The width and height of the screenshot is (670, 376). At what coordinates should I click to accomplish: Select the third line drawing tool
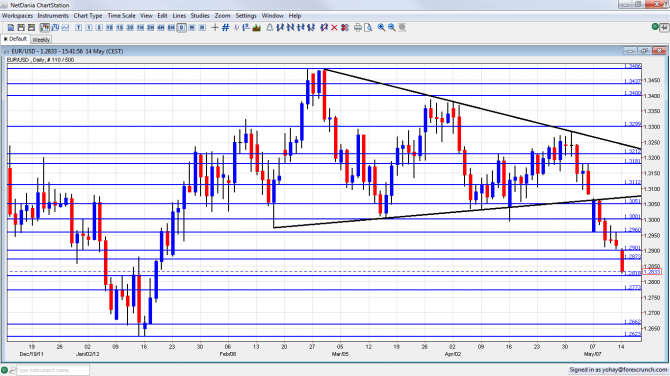click(301, 28)
